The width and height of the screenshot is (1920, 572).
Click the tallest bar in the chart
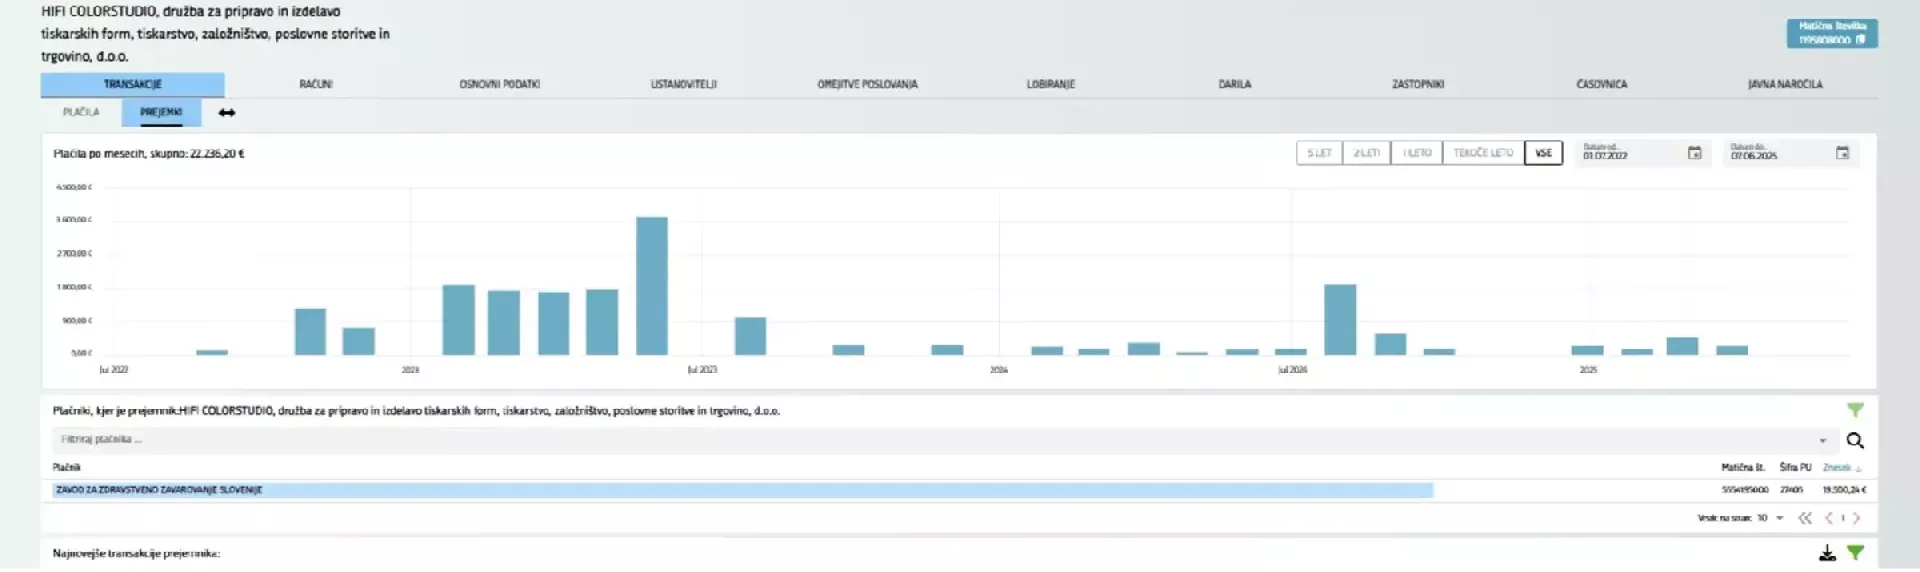[651, 285]
